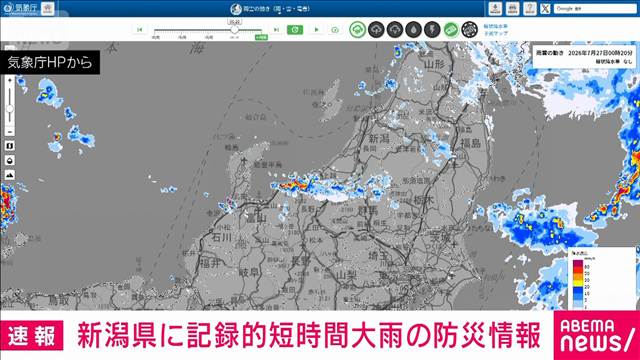Screen dimensions: 640x360
Task: Click the Google search field
Action: pos(595,8)
